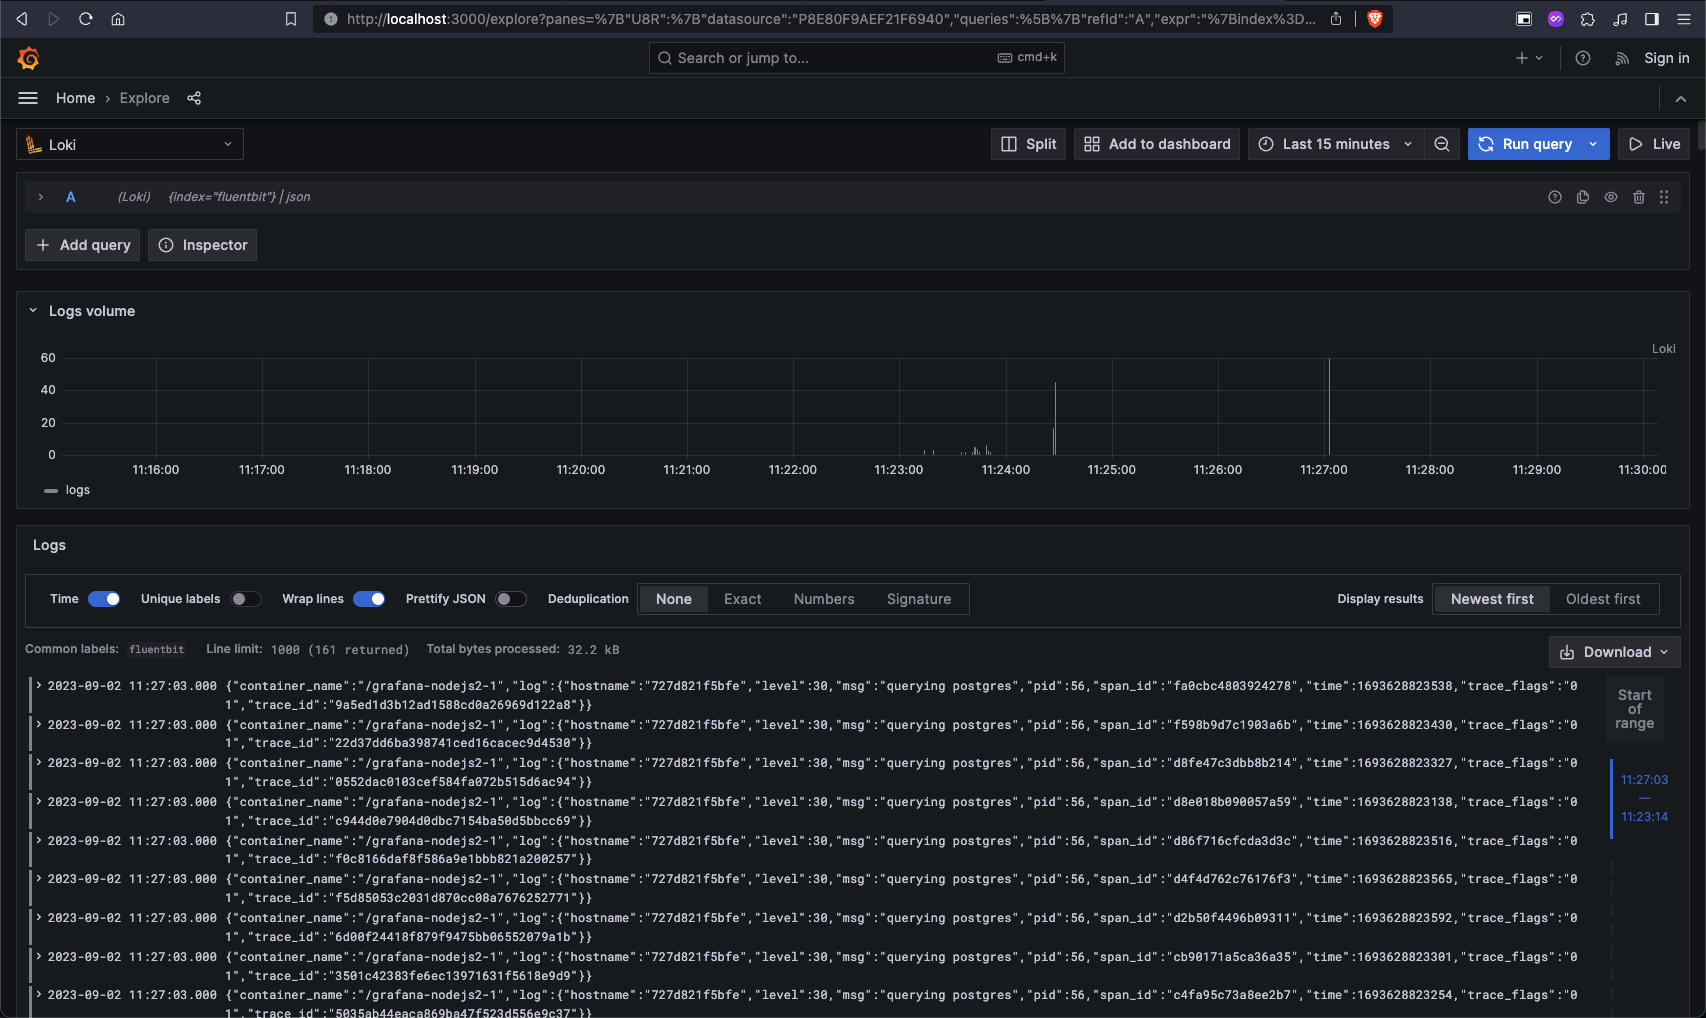Go back in browser history

click(x=22, y=19)
